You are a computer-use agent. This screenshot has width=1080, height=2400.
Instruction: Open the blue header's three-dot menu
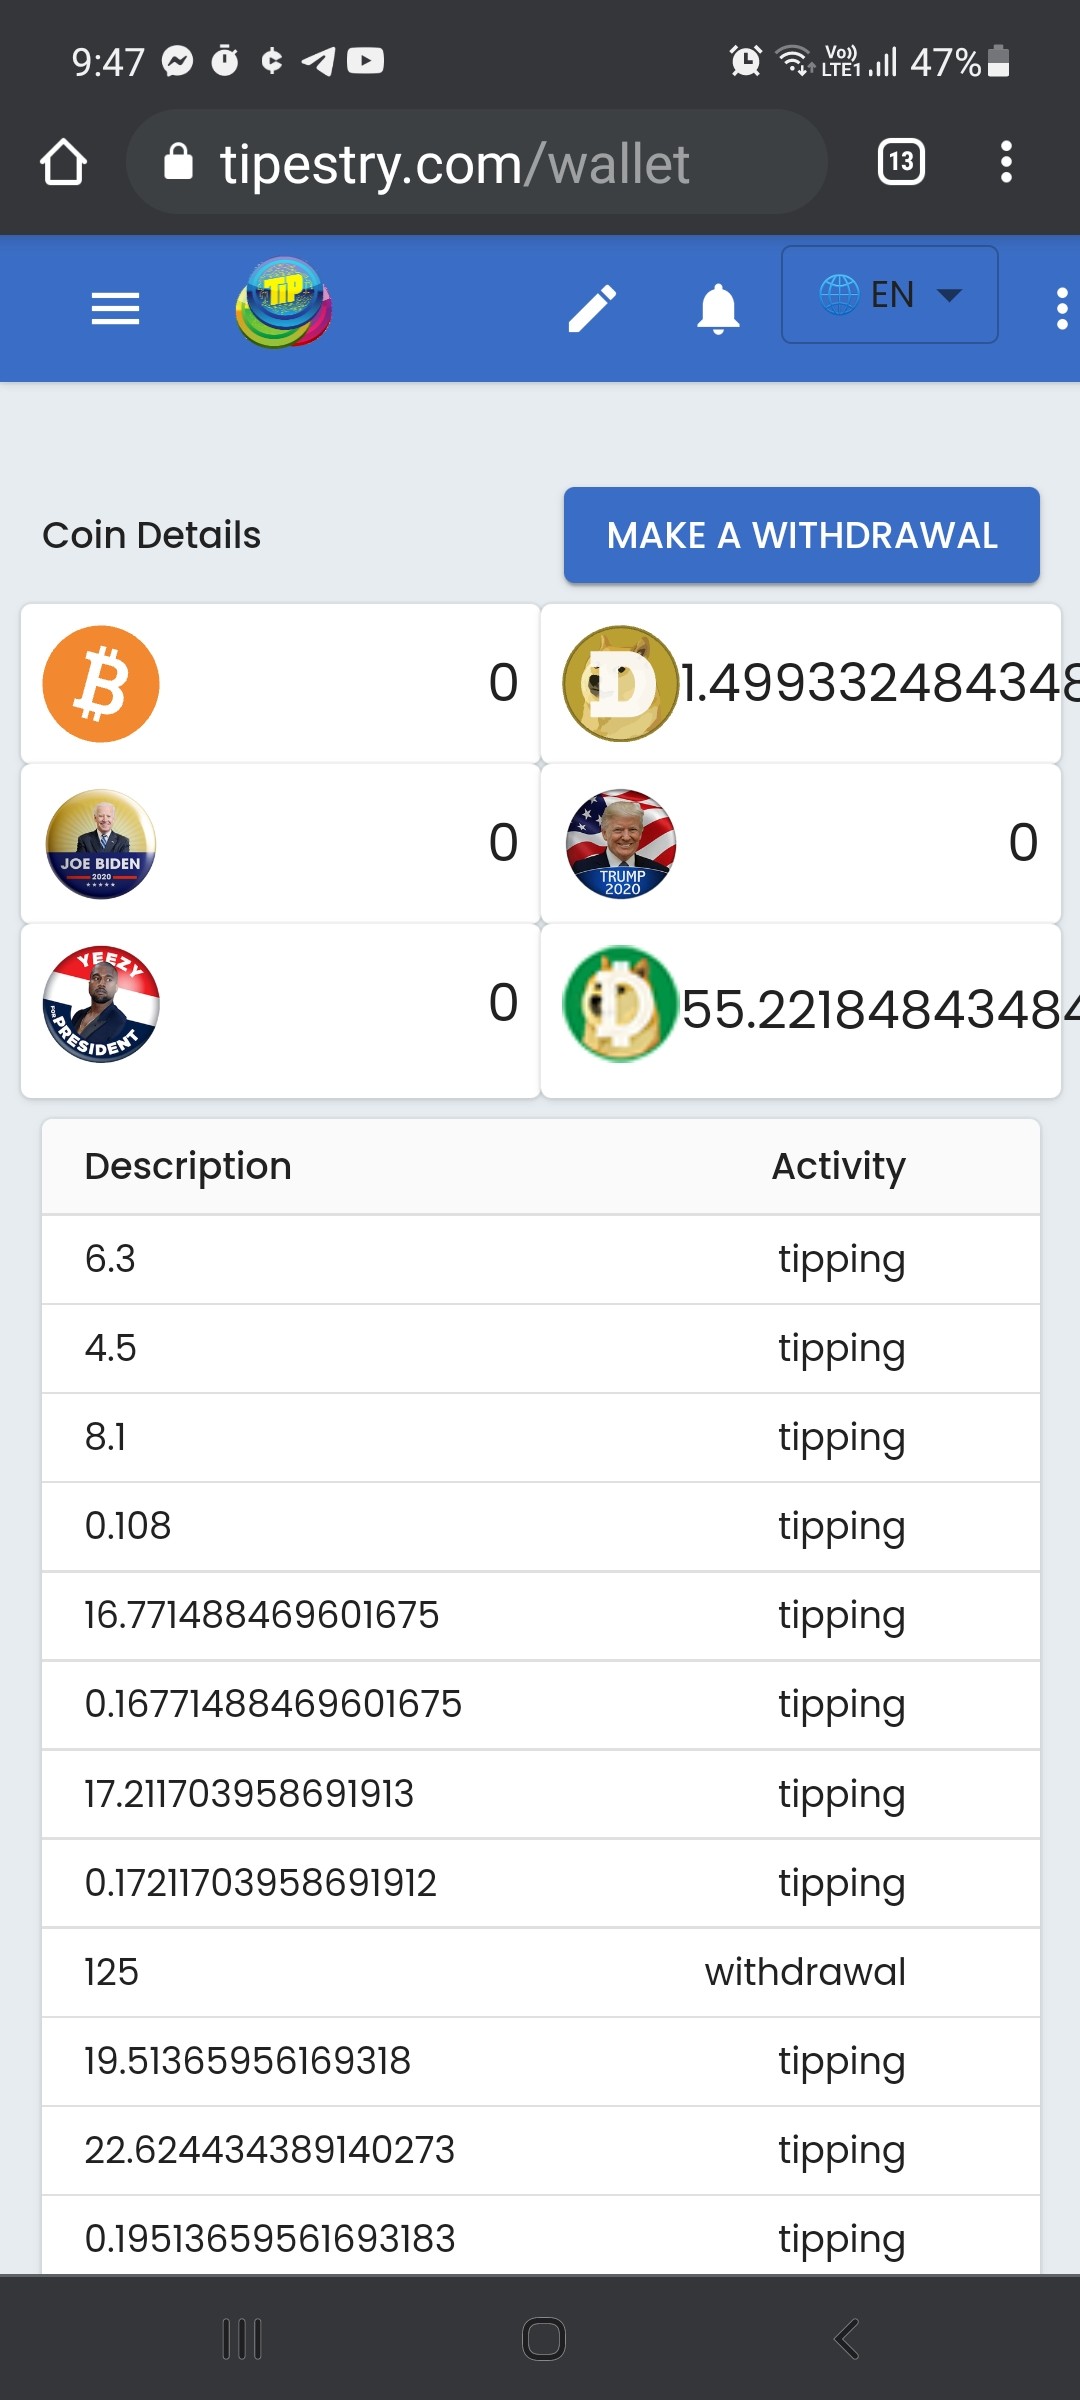pyautogui.click(x=1062, y=308)
